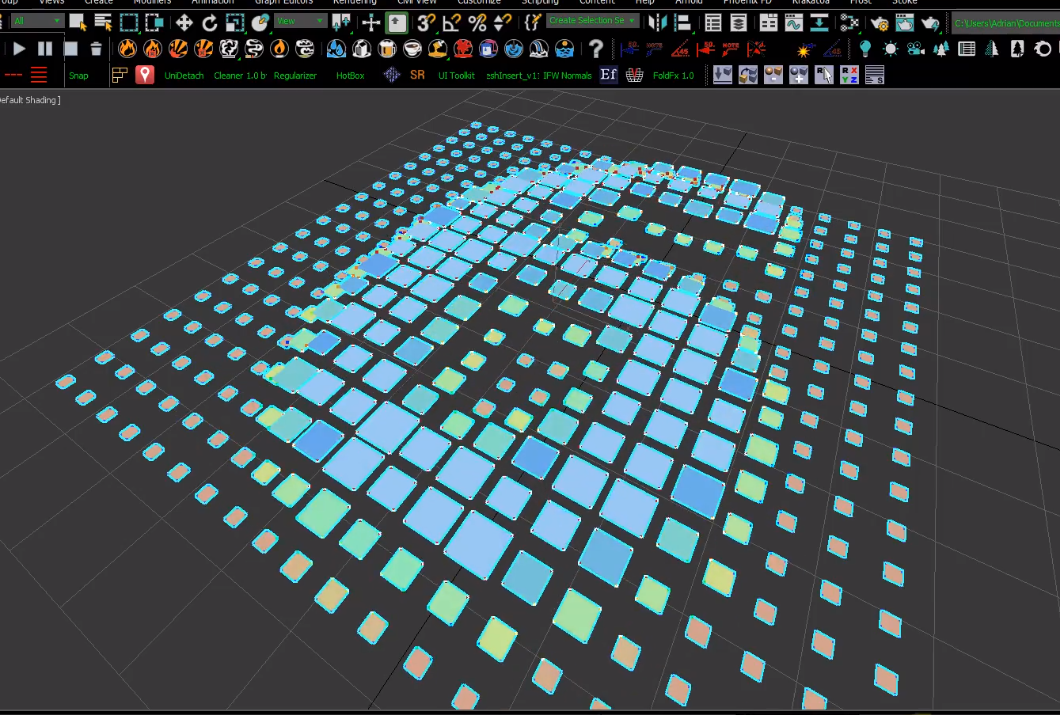Viewport: 1060px width, 715px height.
Task: Click the Edit Named Selection Sets icon
Action: click(x=533, y=23)
